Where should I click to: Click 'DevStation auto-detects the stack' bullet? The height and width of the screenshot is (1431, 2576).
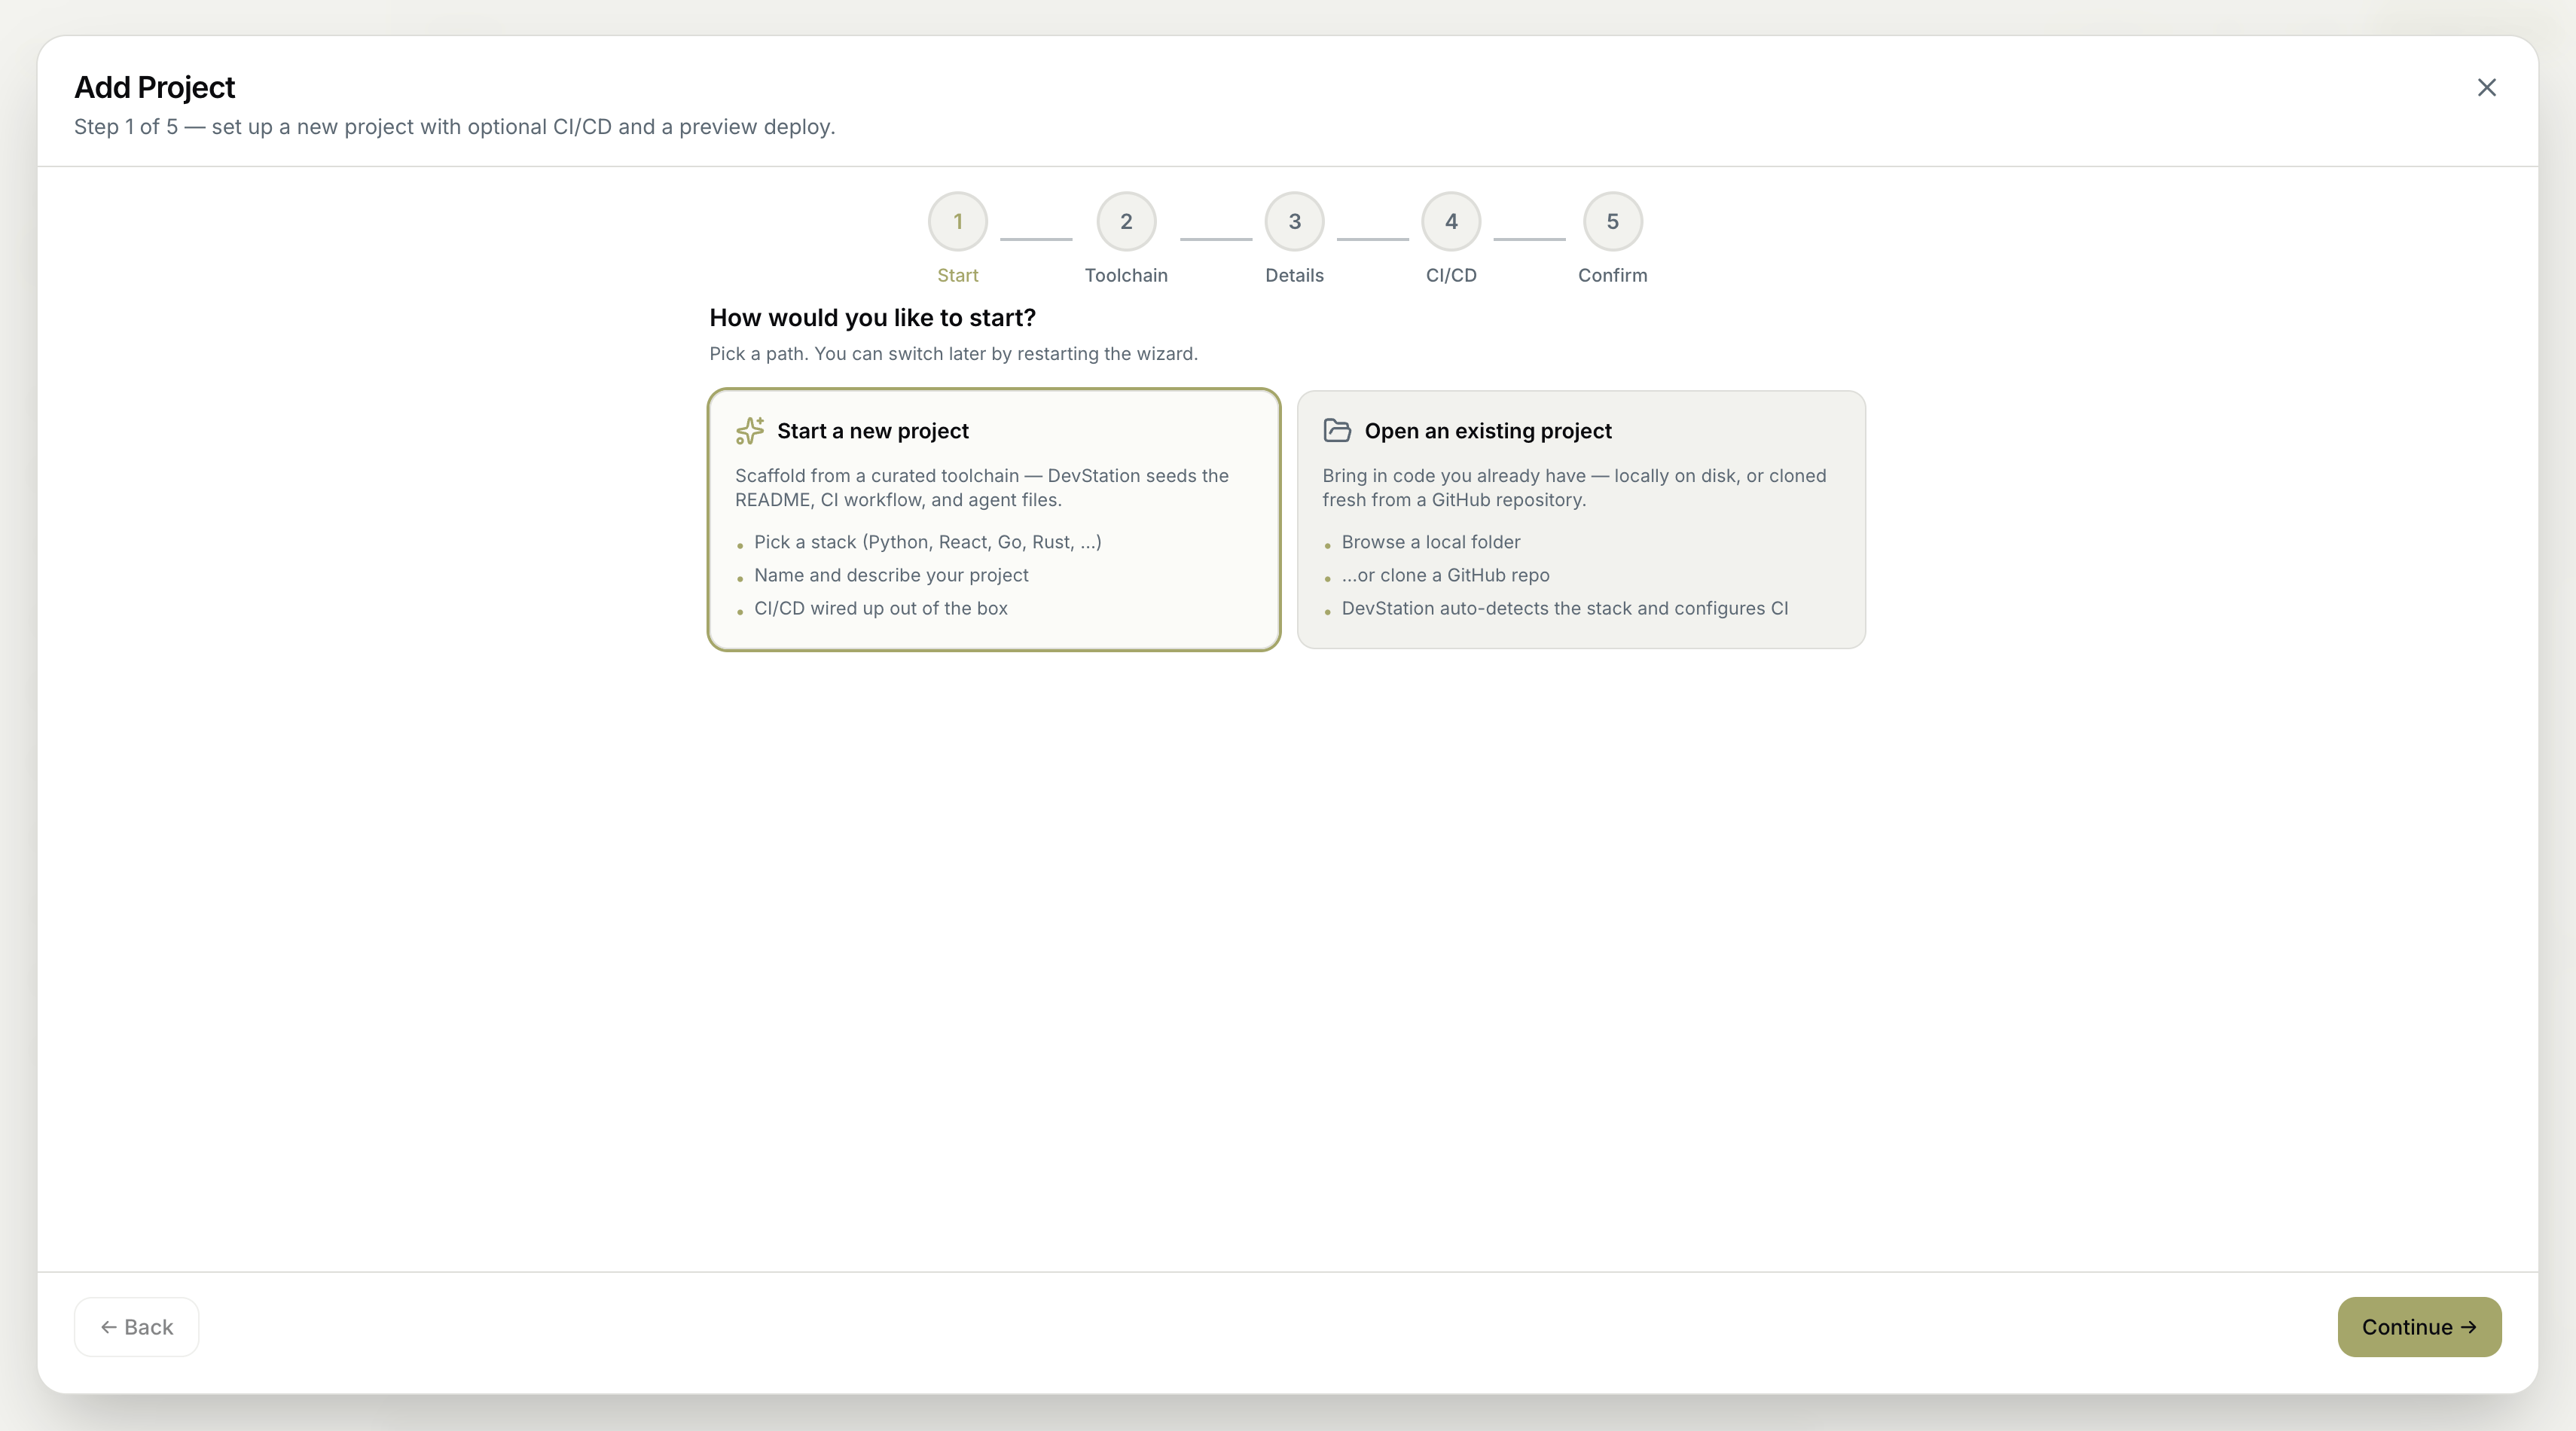point(1564,608)
